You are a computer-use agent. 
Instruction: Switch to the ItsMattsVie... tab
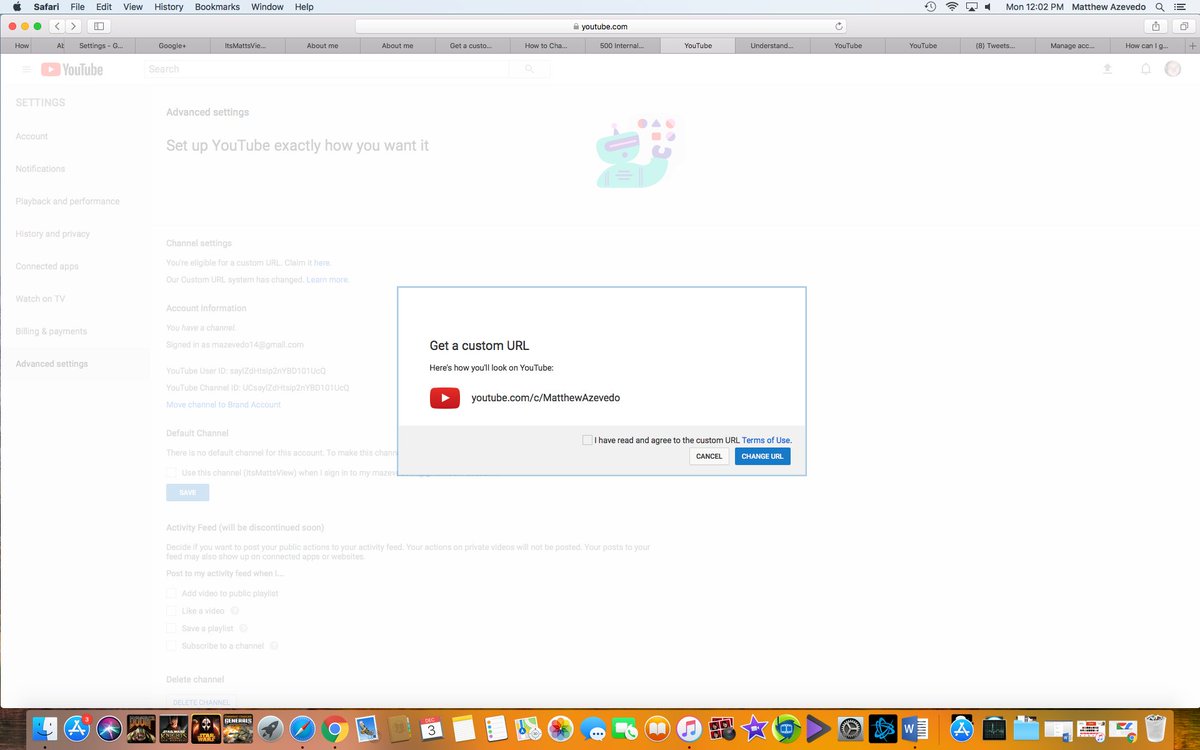tap(247, 45)
